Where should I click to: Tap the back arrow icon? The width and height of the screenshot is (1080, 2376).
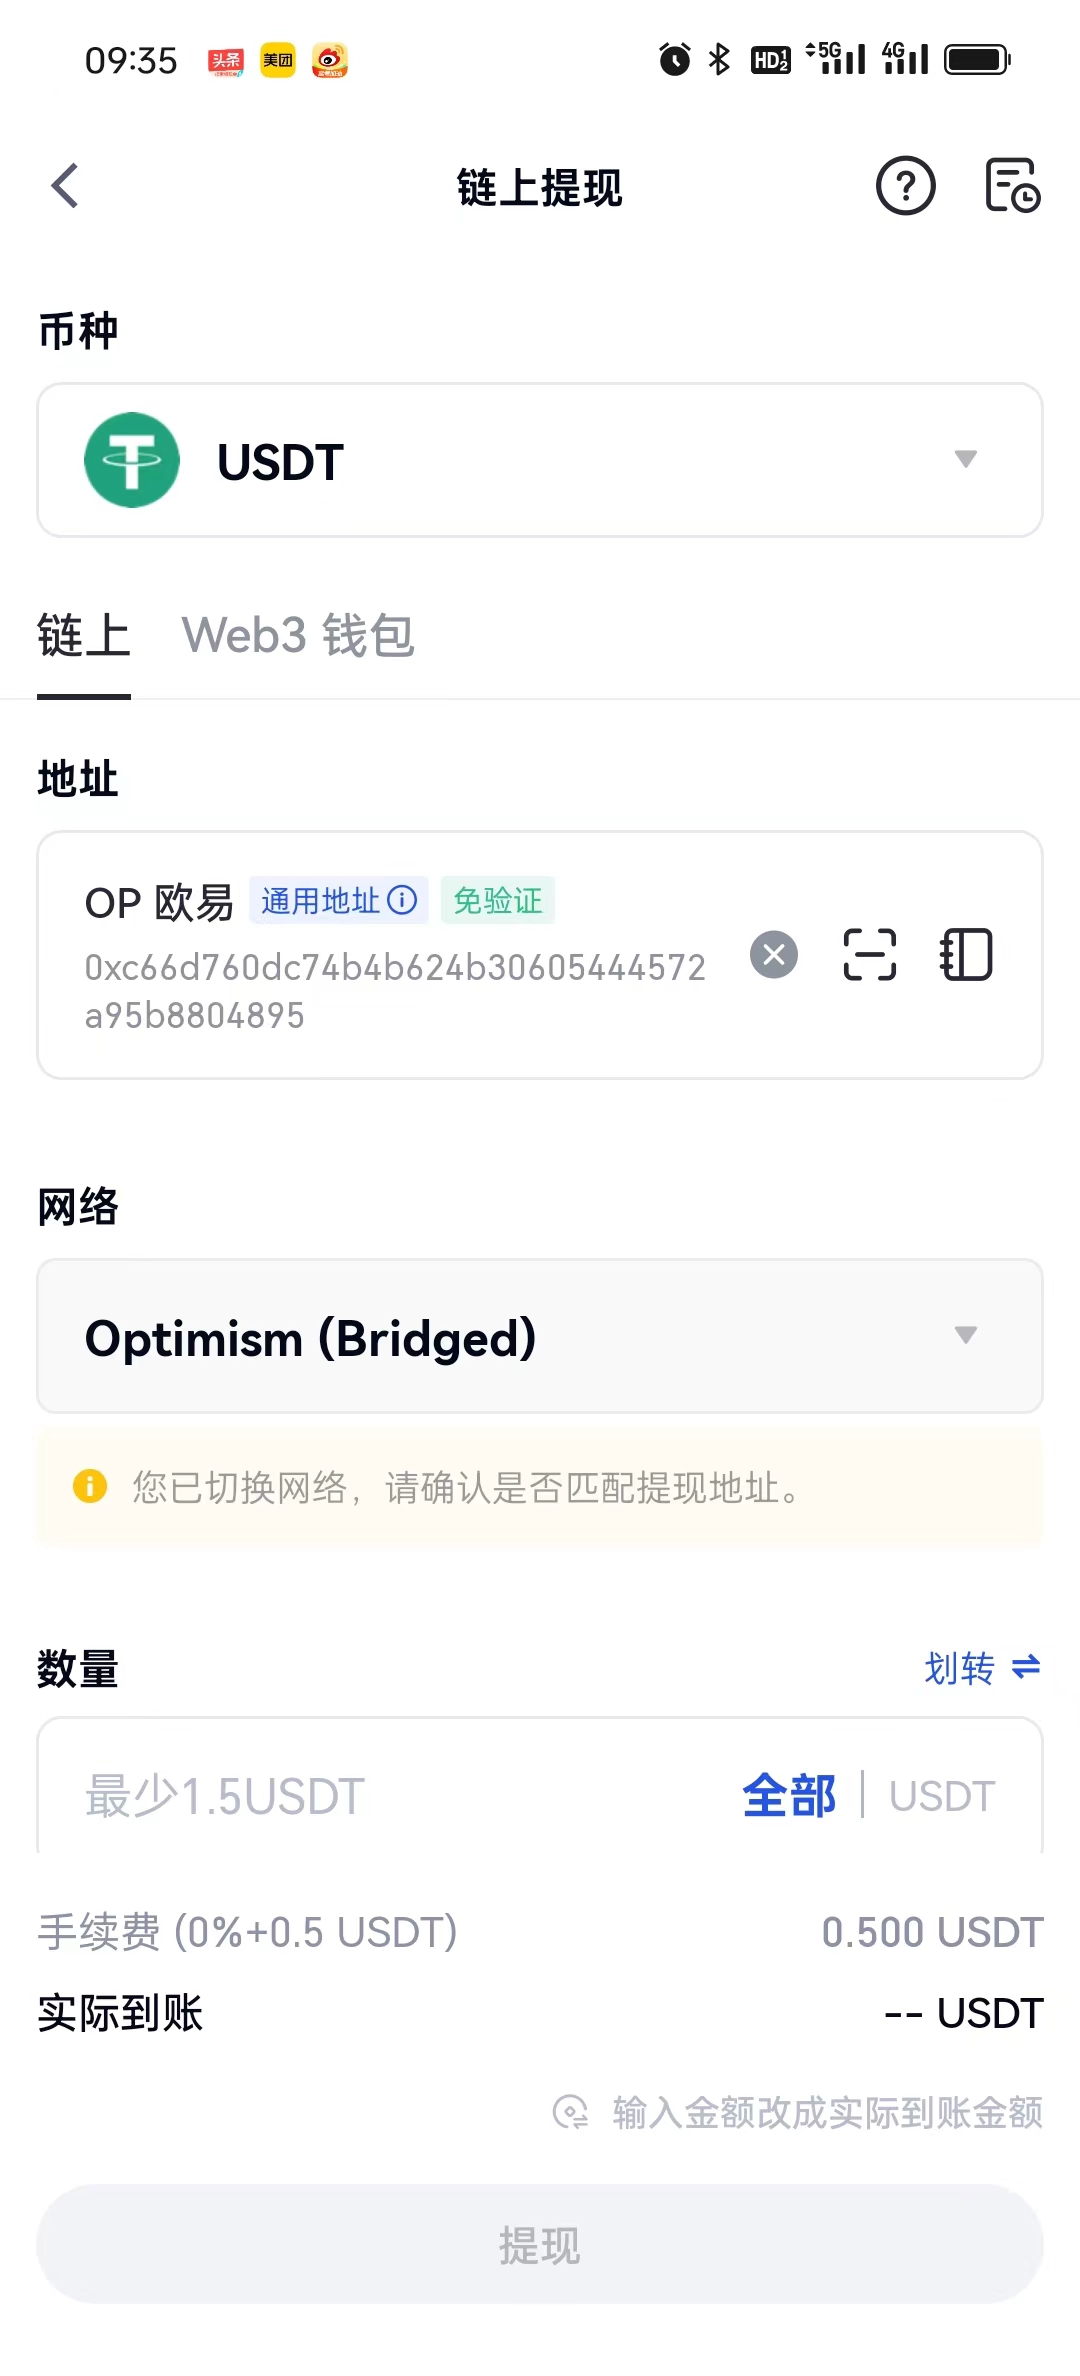click(x=66, y=186)
